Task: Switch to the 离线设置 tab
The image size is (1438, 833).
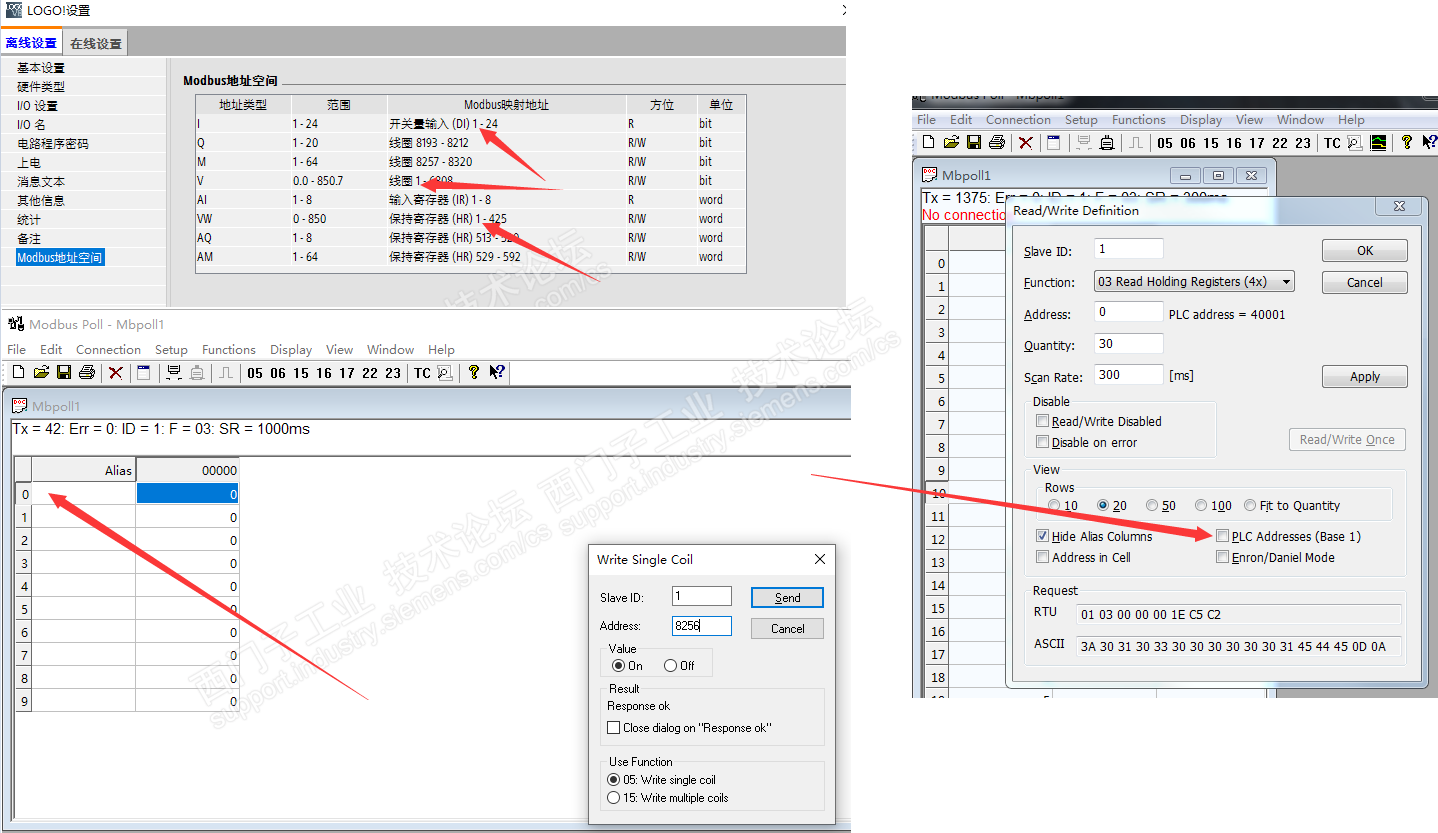Action: 31,43
